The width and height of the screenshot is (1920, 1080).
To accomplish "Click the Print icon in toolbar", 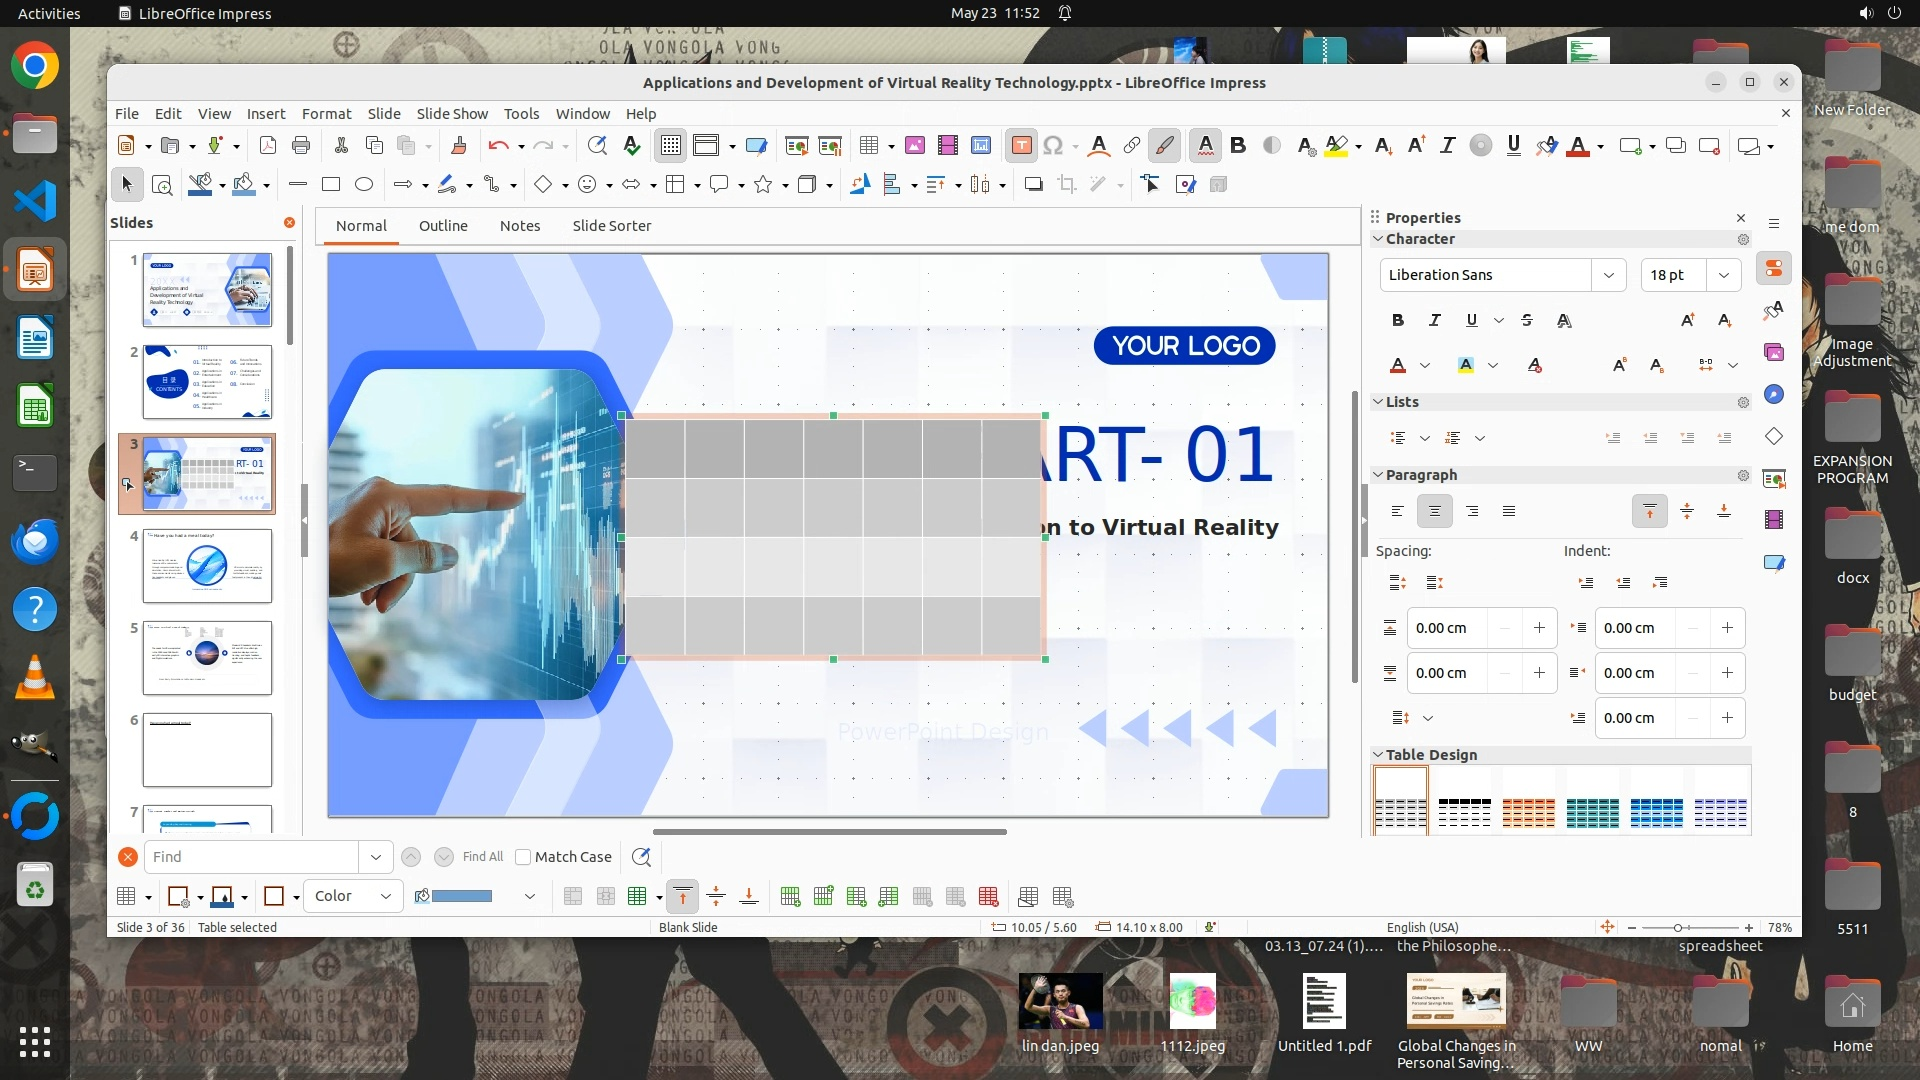I will 301,146.
